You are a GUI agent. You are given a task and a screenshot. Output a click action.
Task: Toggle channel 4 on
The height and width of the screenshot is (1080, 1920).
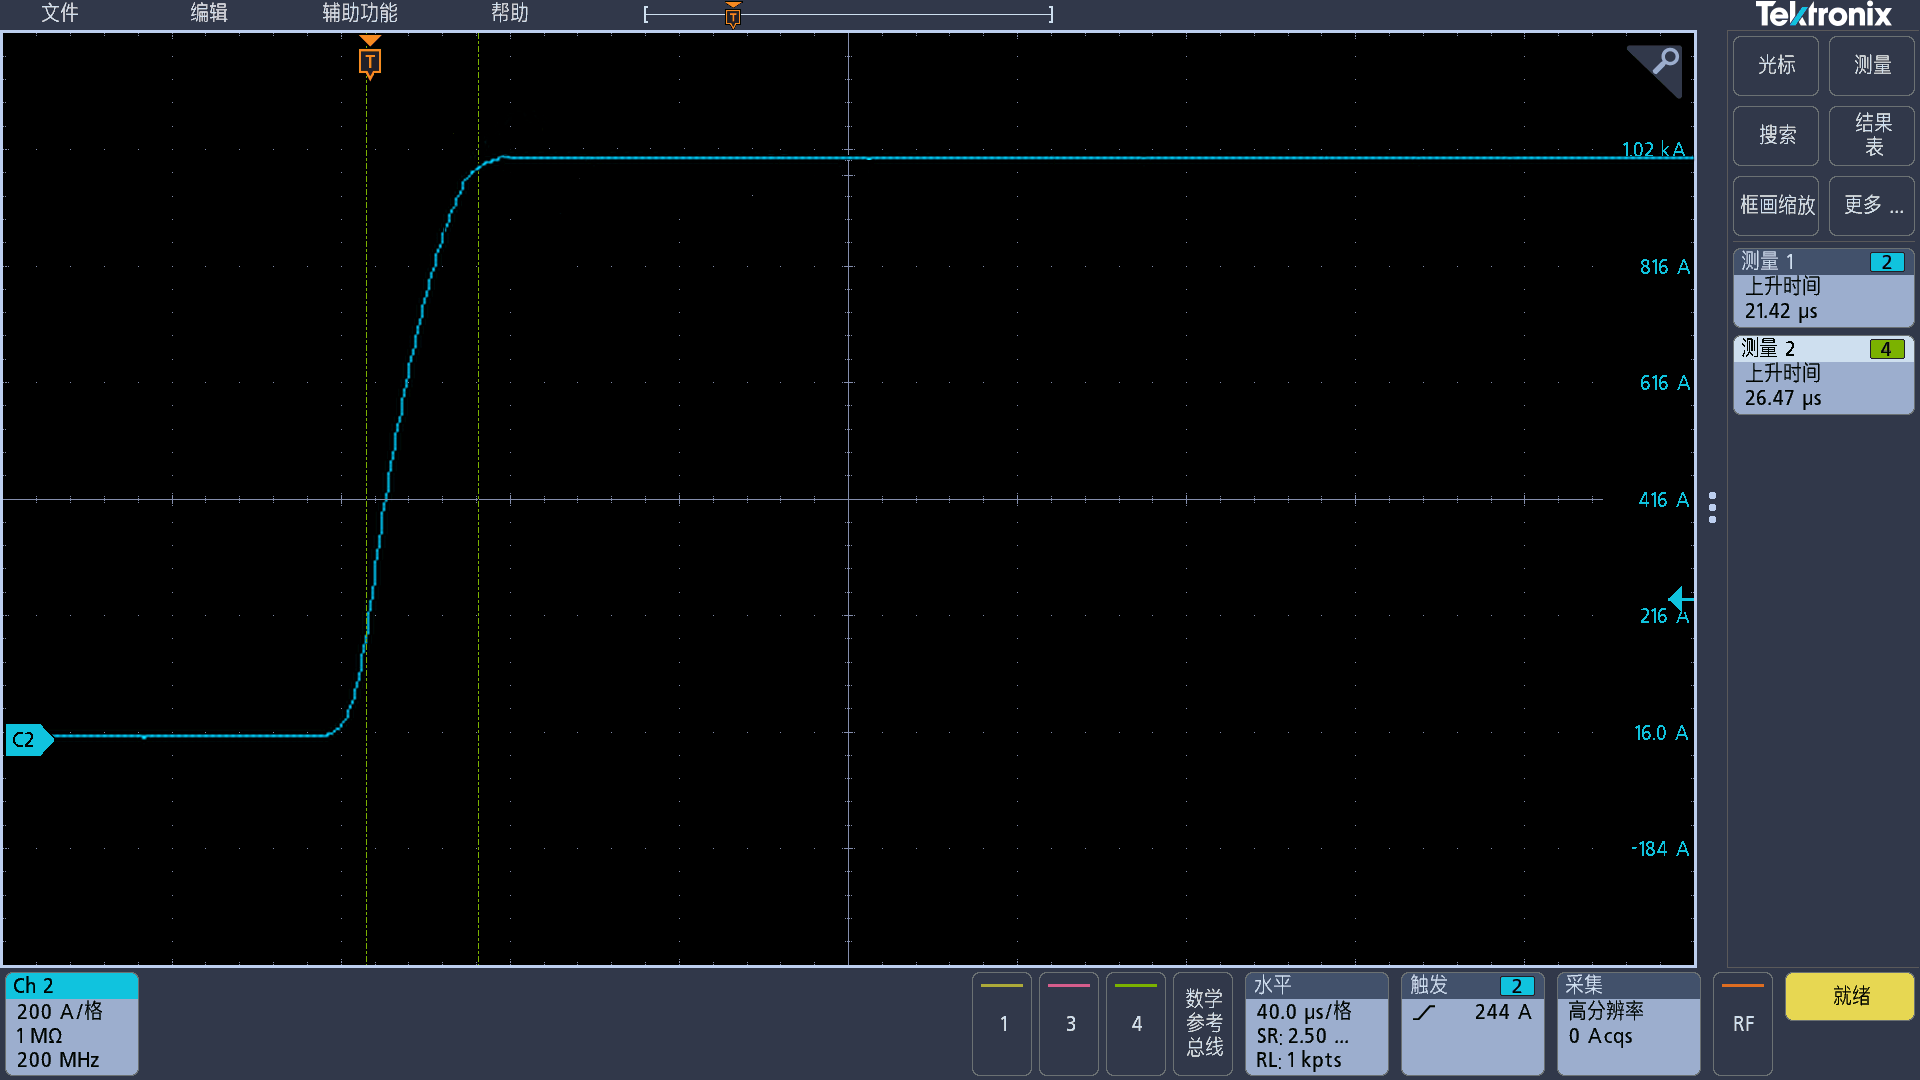point(1136,1023)
